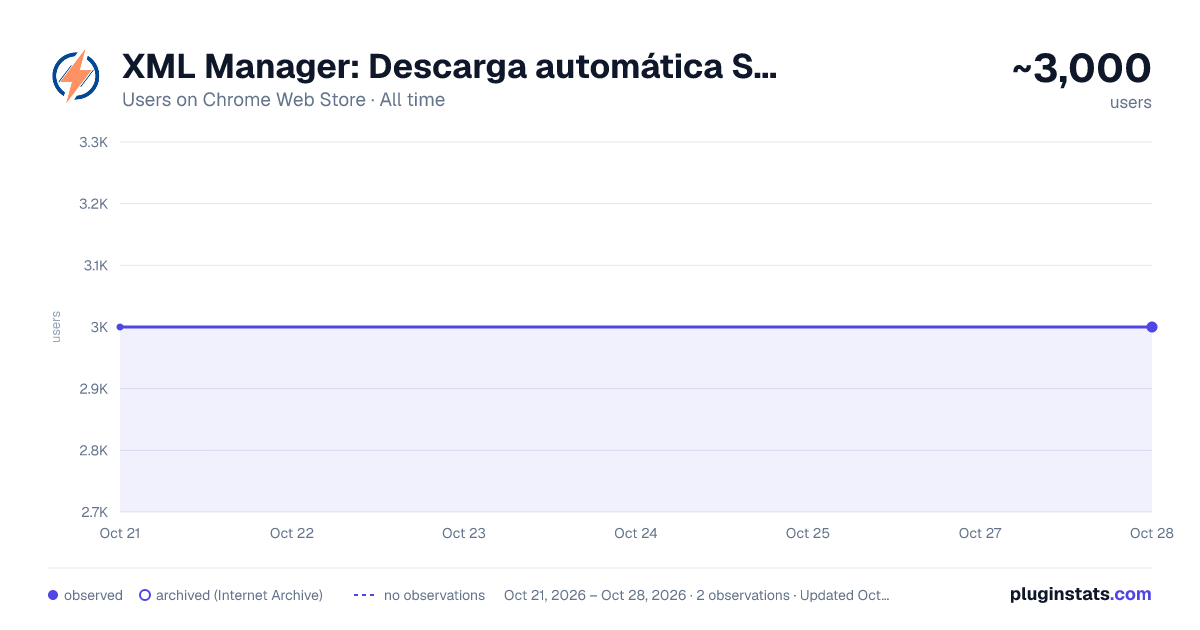
Task: Open the pluginstats.com link
Action: tap(1080, 594)
